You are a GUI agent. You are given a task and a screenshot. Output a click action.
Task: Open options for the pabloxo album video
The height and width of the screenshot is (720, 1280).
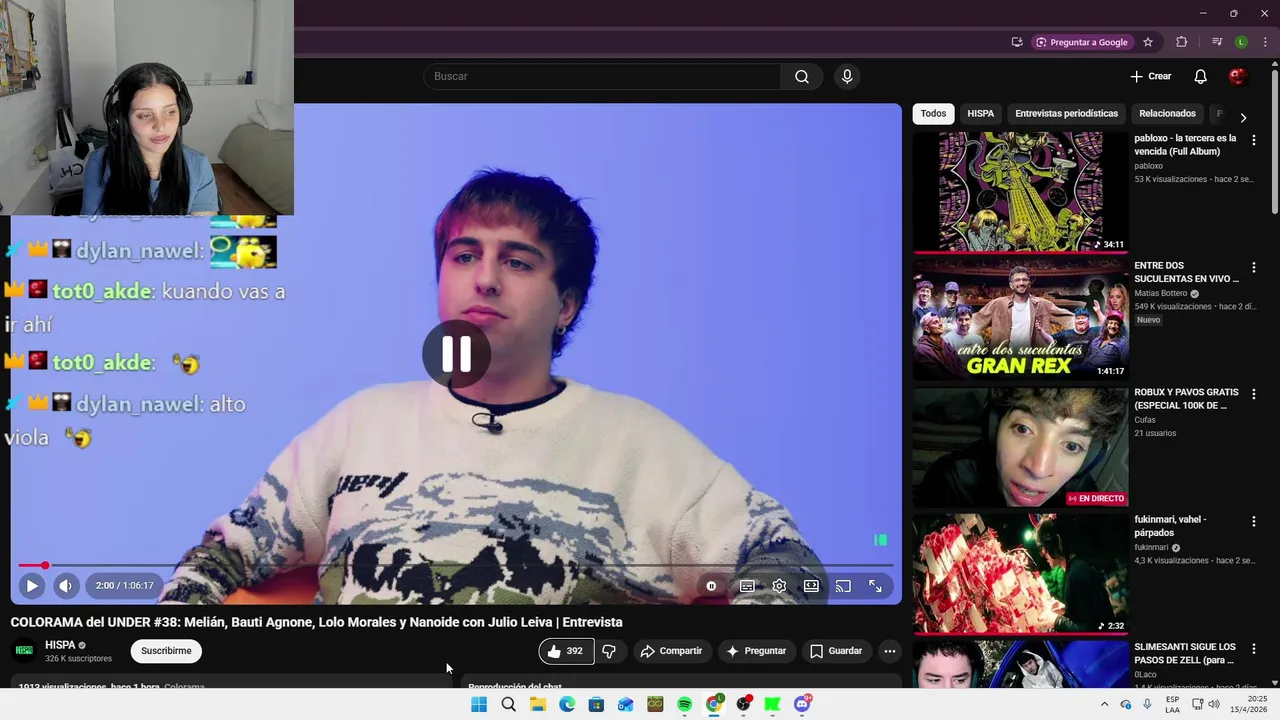[1253, 140]
